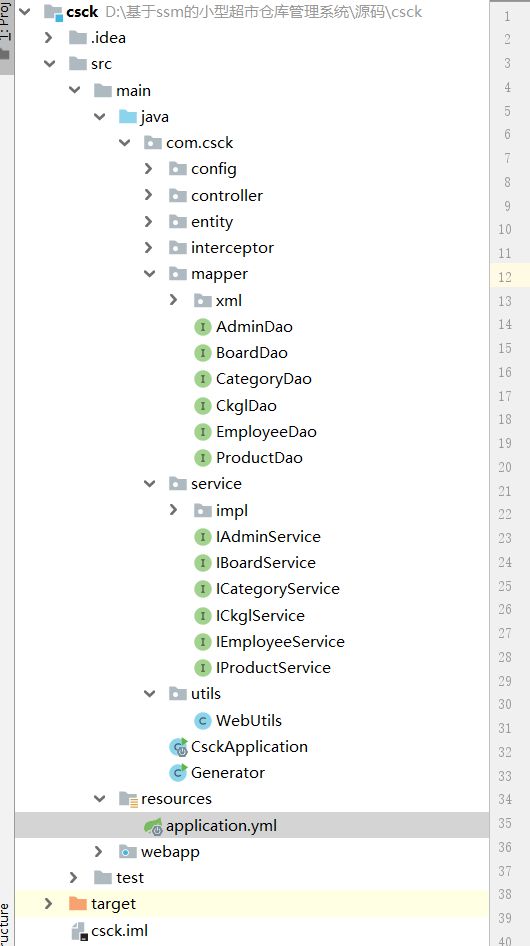Click the application.yml Spring config icon
This screenshot has width=530, height=946.
click(x=153, y=826)
